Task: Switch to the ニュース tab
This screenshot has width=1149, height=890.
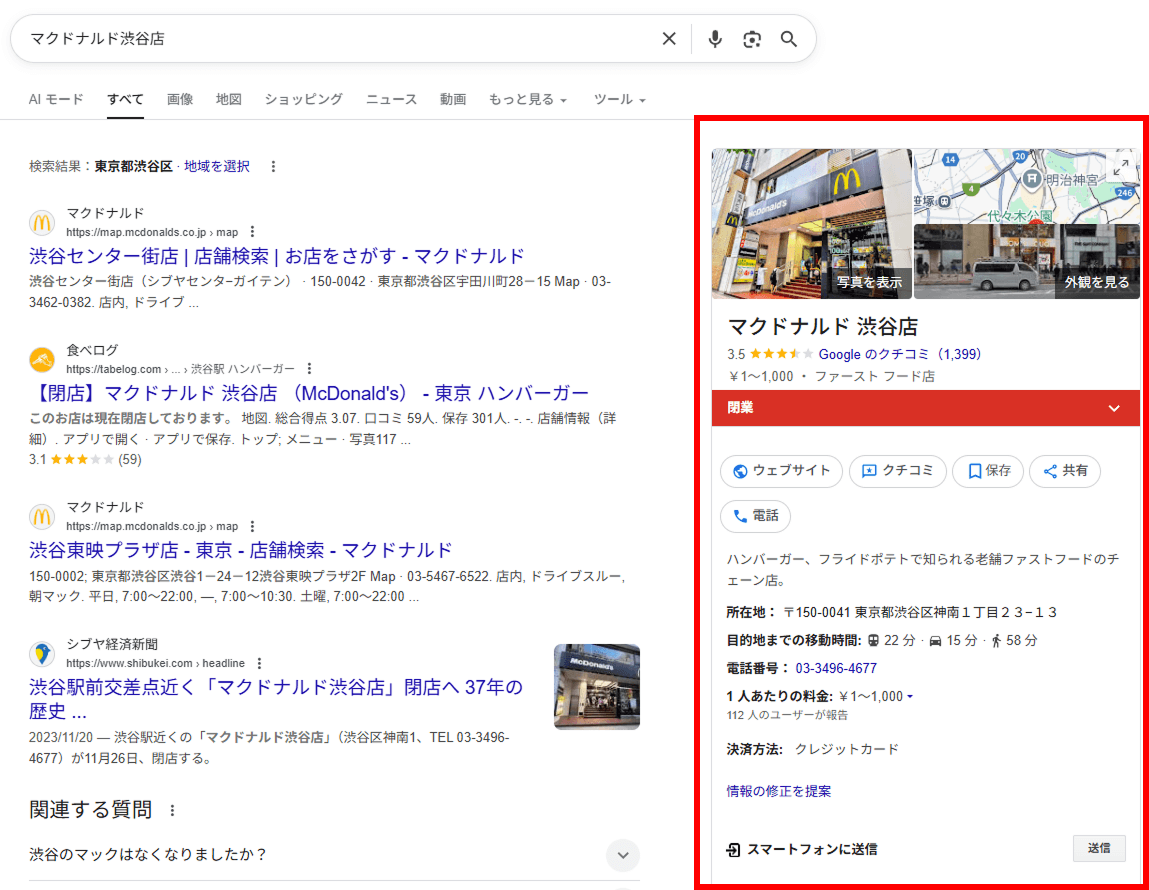Action: pyautogui.click(x=391, y=99)
